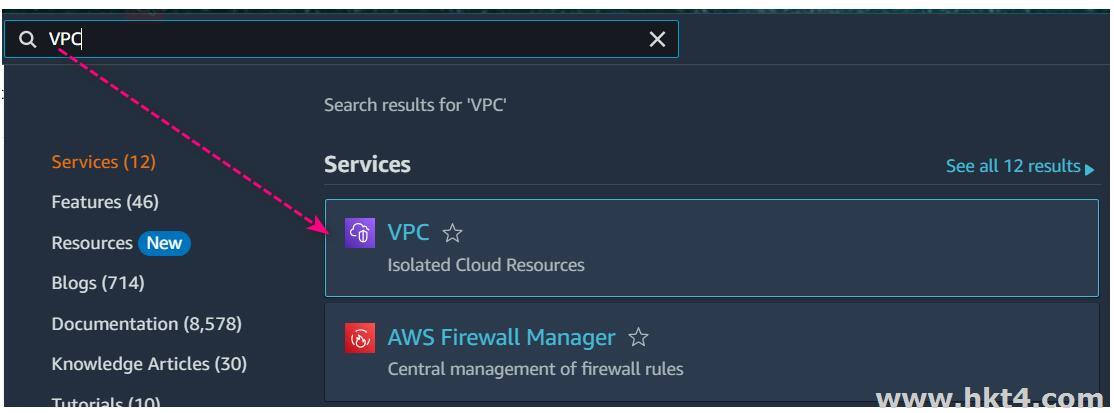Select the Services (12) category
The height and width of the screenshot is (413, 1114).
click(x=104, y=162)
